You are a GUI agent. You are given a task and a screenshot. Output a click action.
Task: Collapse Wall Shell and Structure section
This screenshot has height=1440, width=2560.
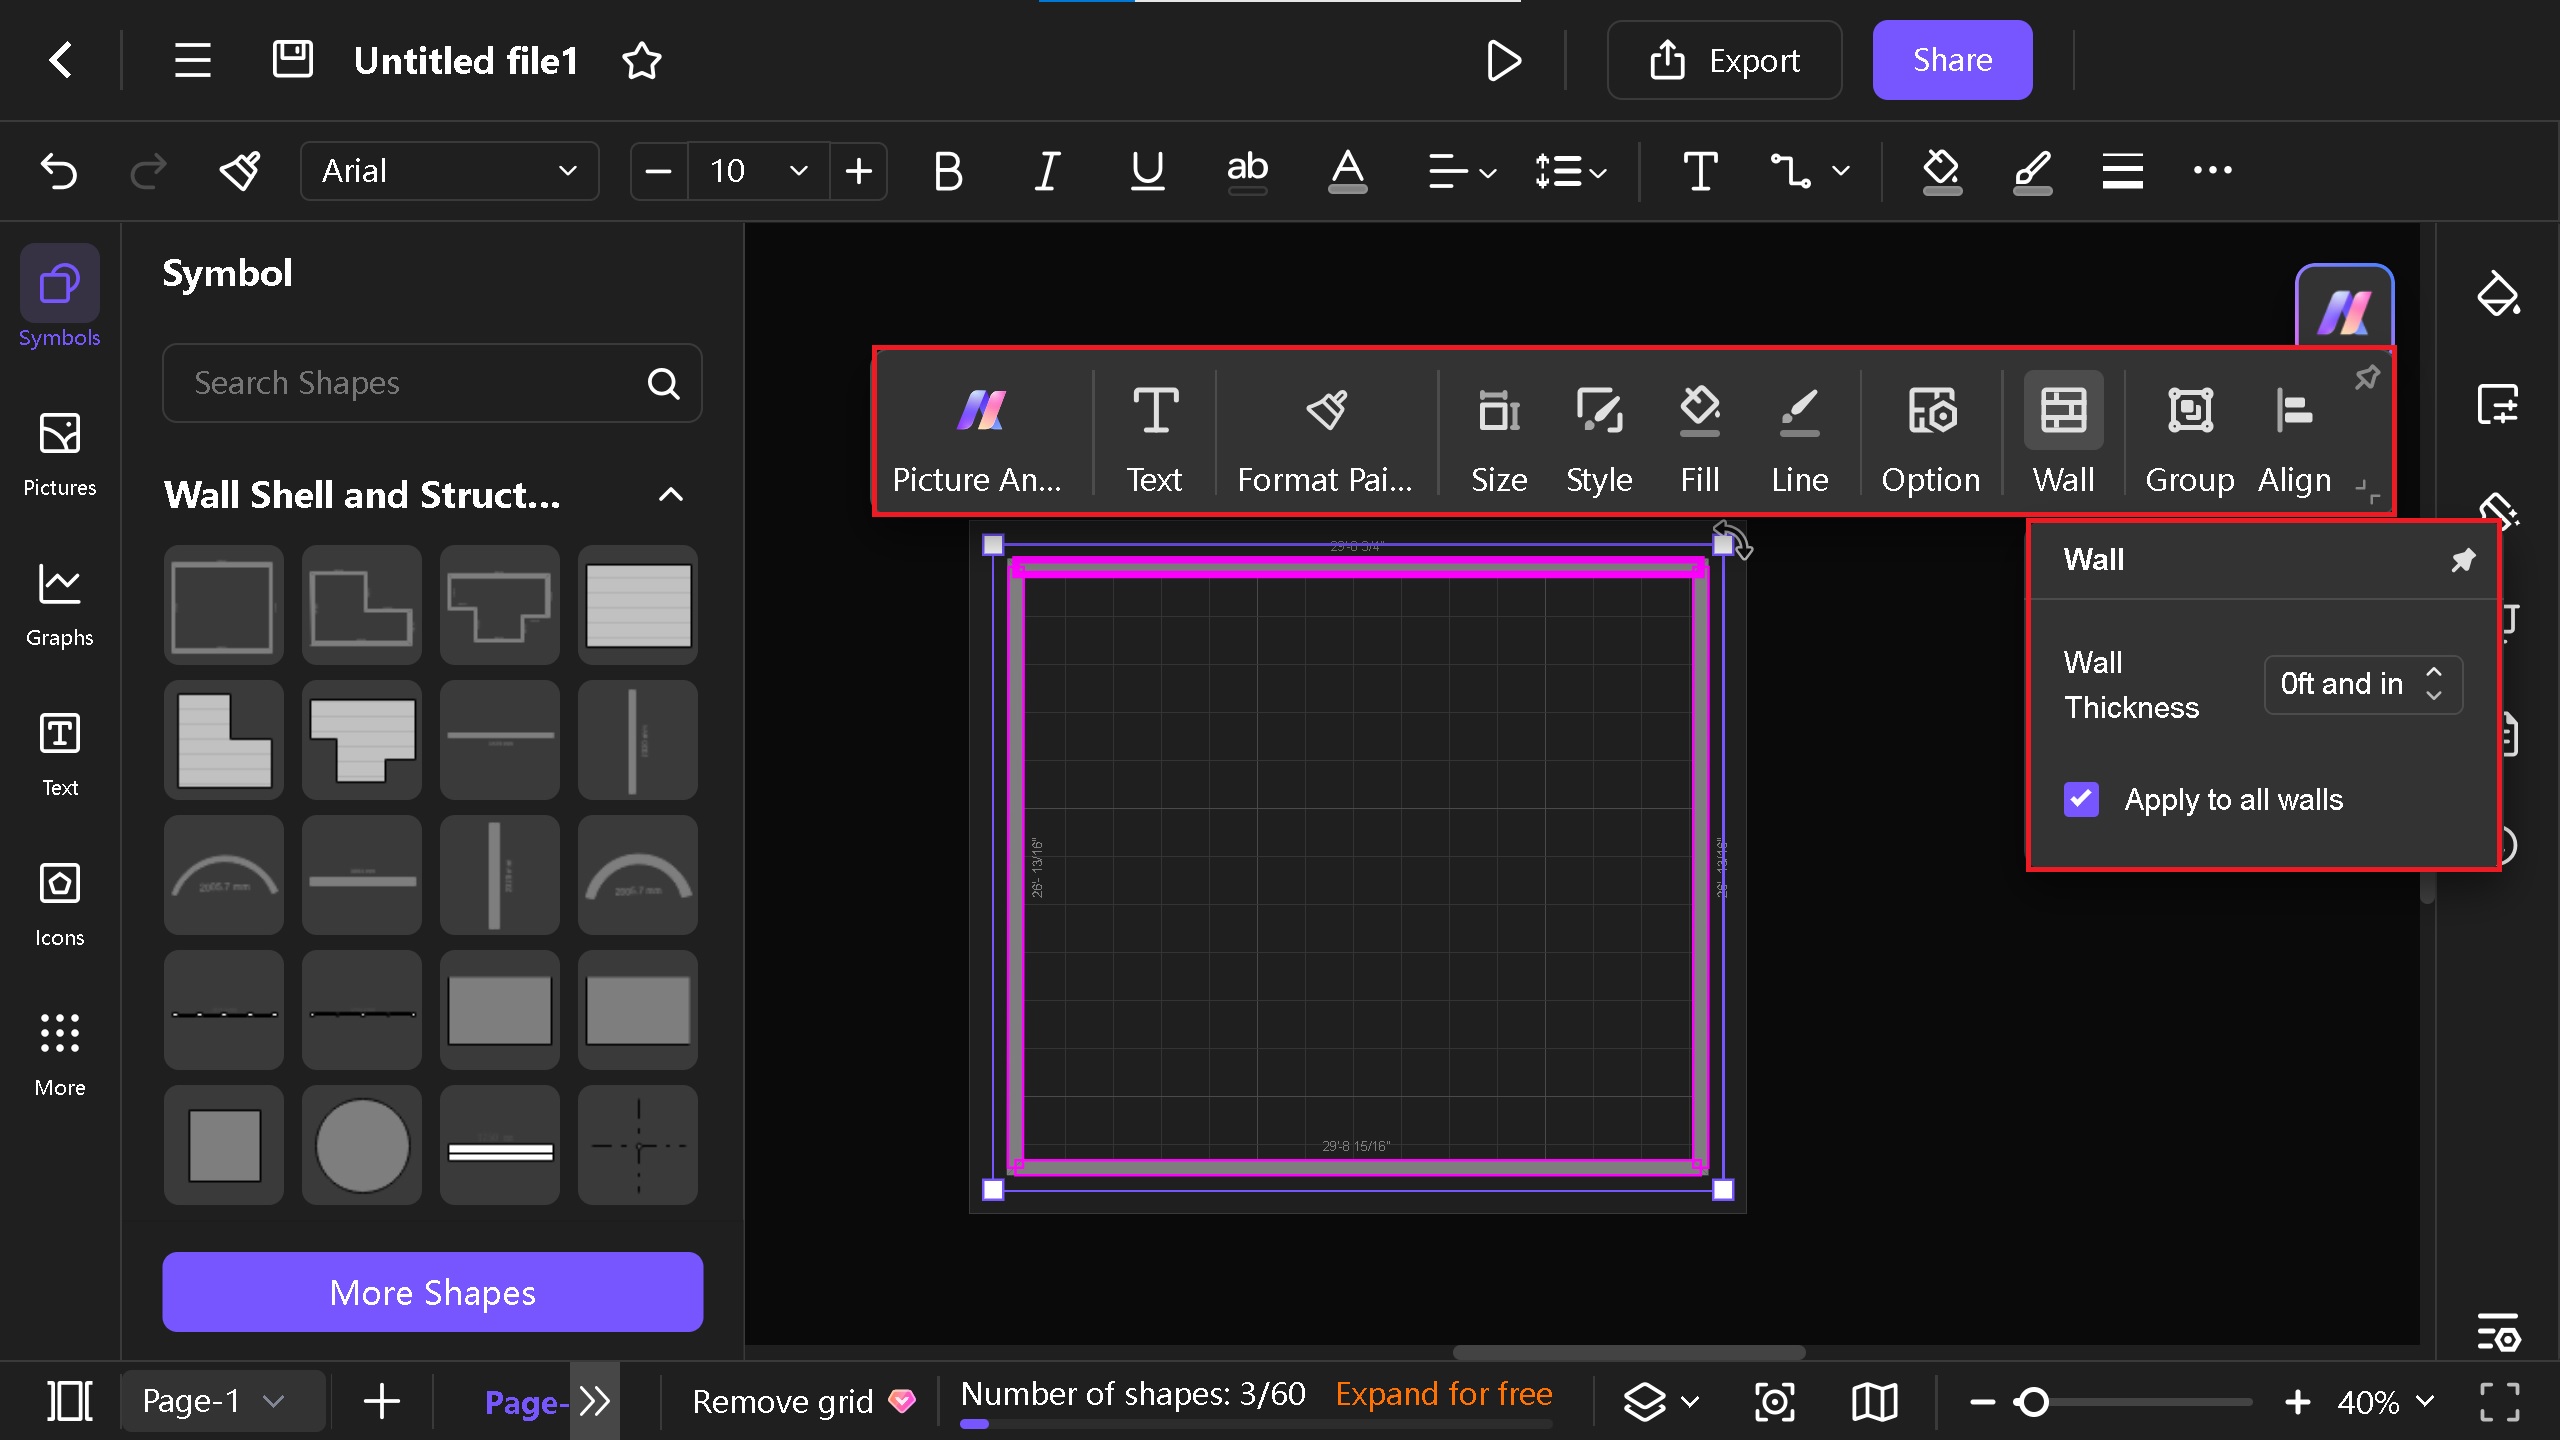click(671, 495)
